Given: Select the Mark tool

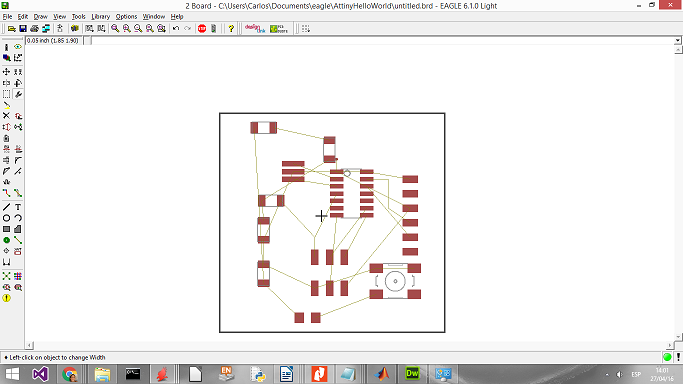Looking at the screenshot, I should [x=18, y=57].
